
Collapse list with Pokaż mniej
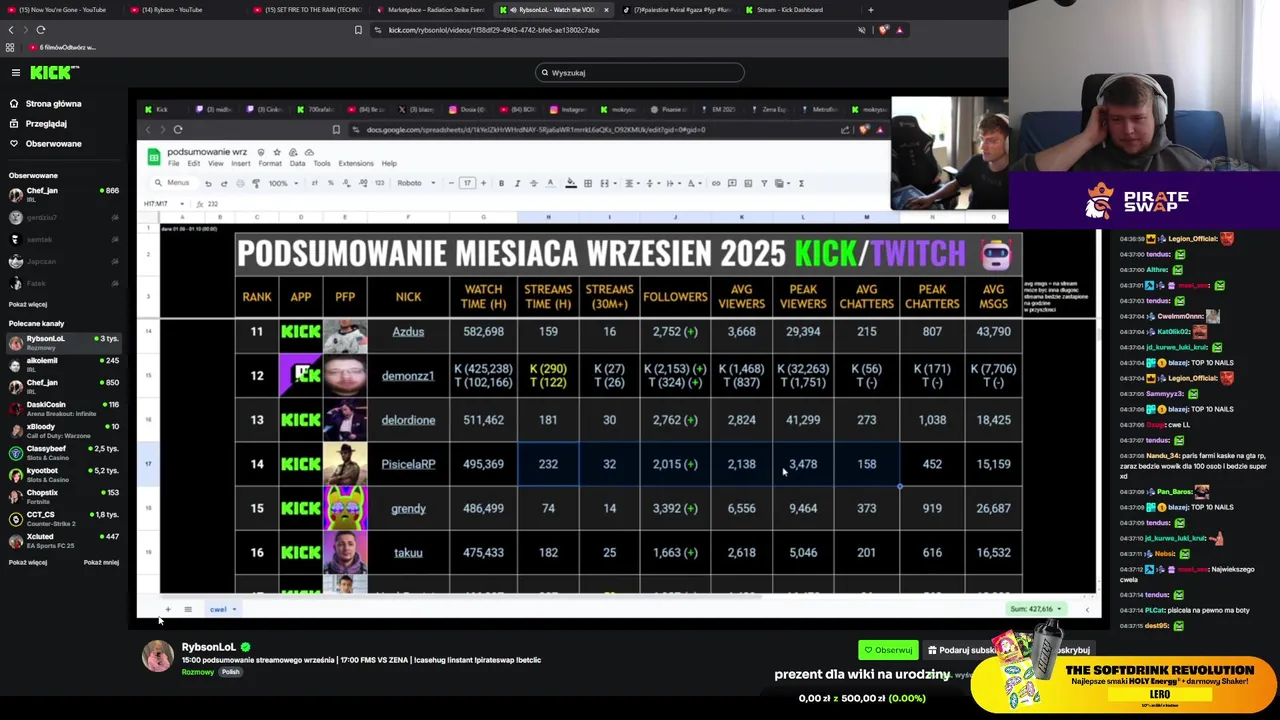coord(101,562)
